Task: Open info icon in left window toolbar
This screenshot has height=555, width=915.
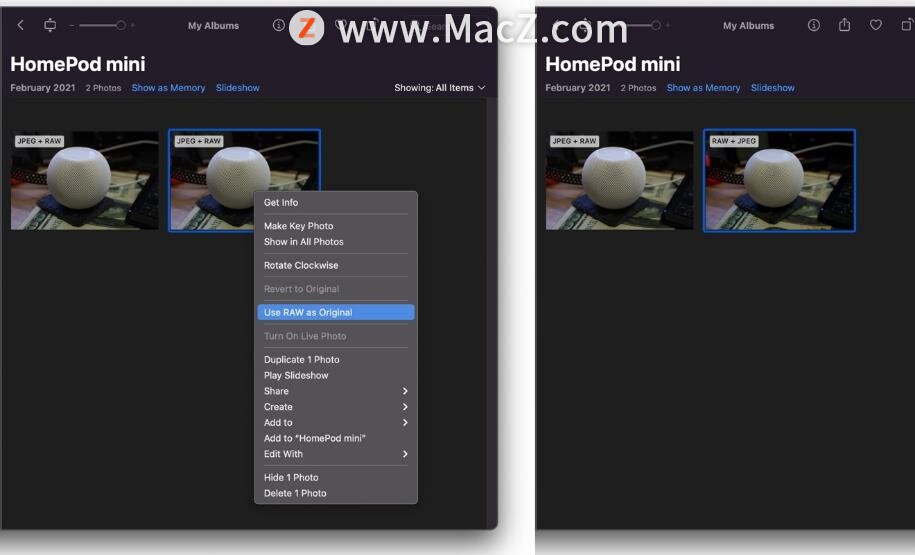Action: pos(278,25)
